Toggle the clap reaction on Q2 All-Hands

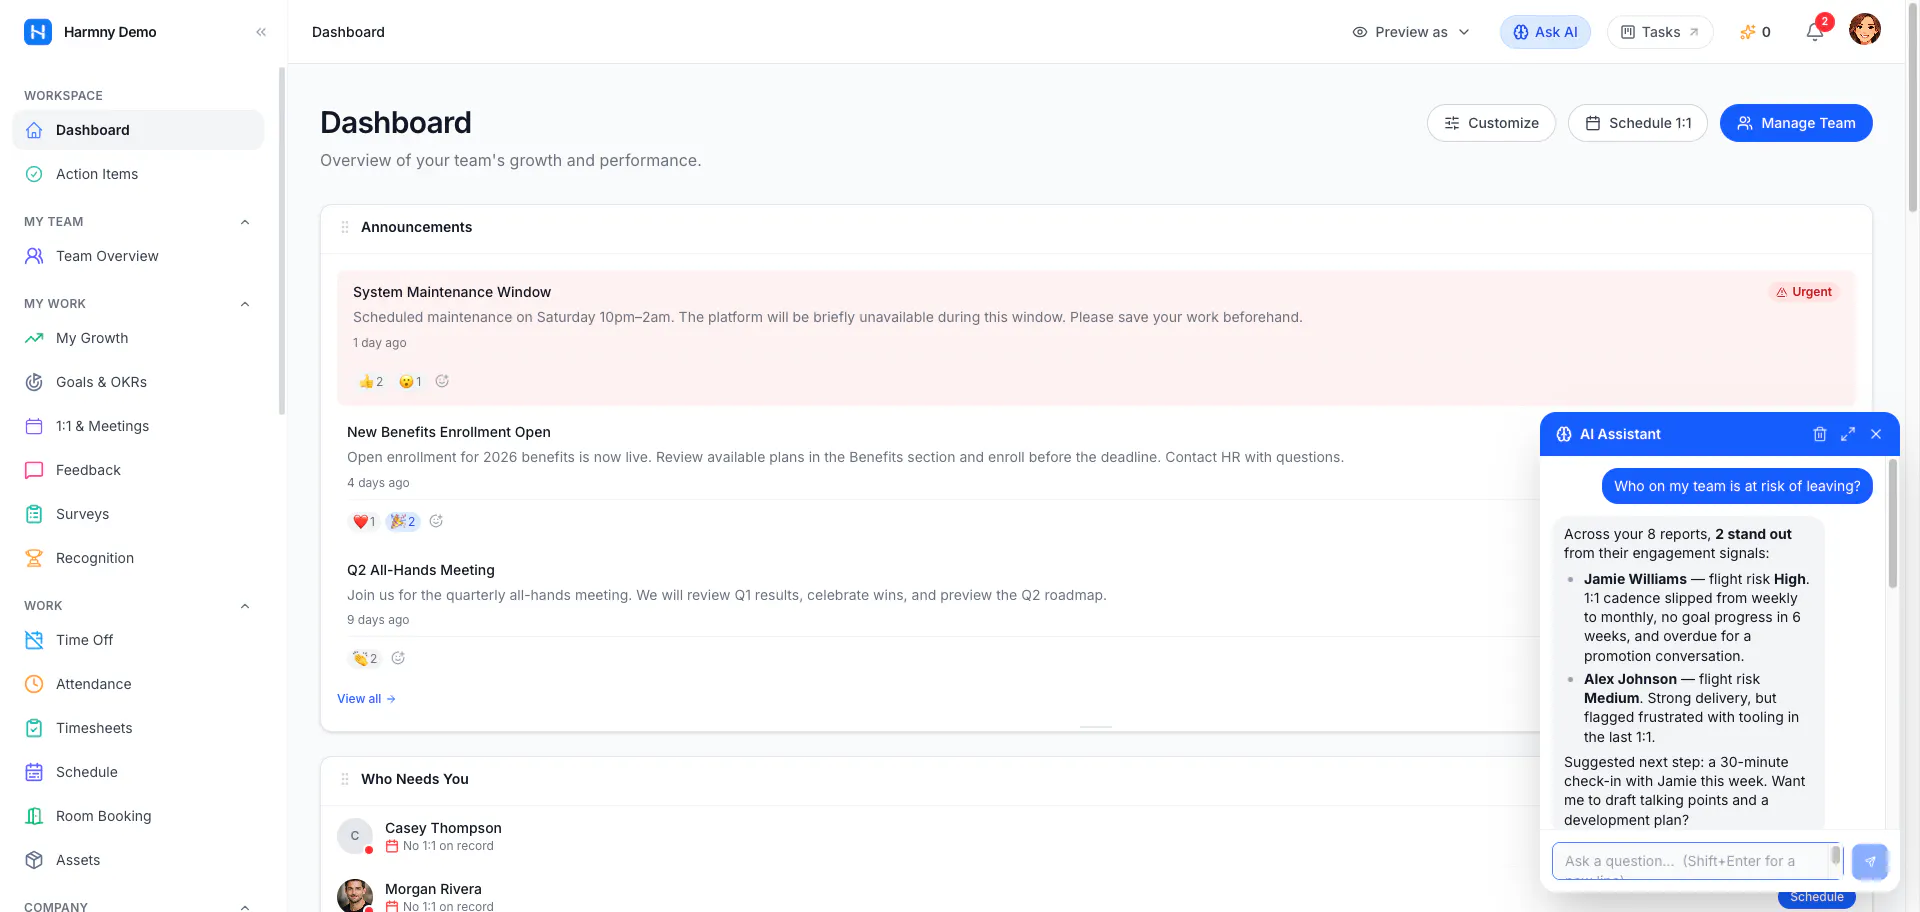pyautogui.click(x=365, y=658)
